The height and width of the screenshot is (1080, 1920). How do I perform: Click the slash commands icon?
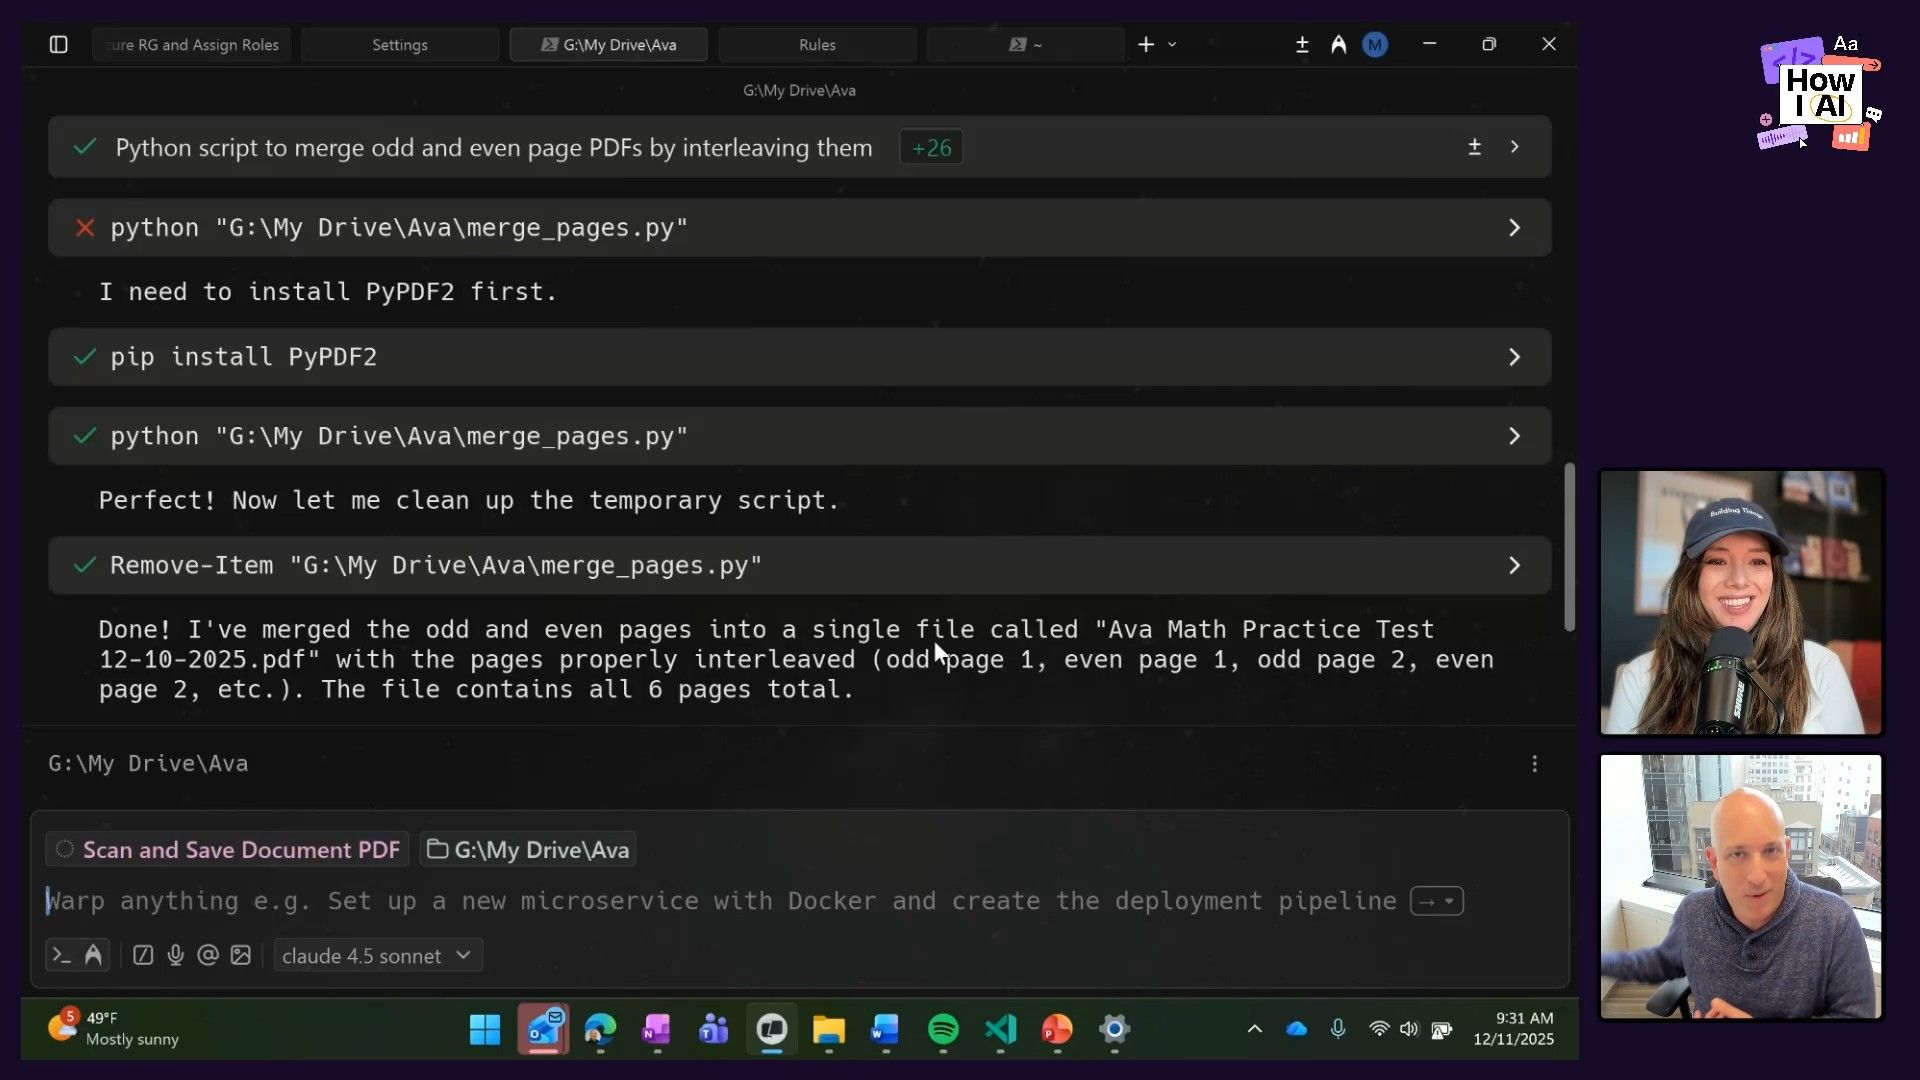143,955
